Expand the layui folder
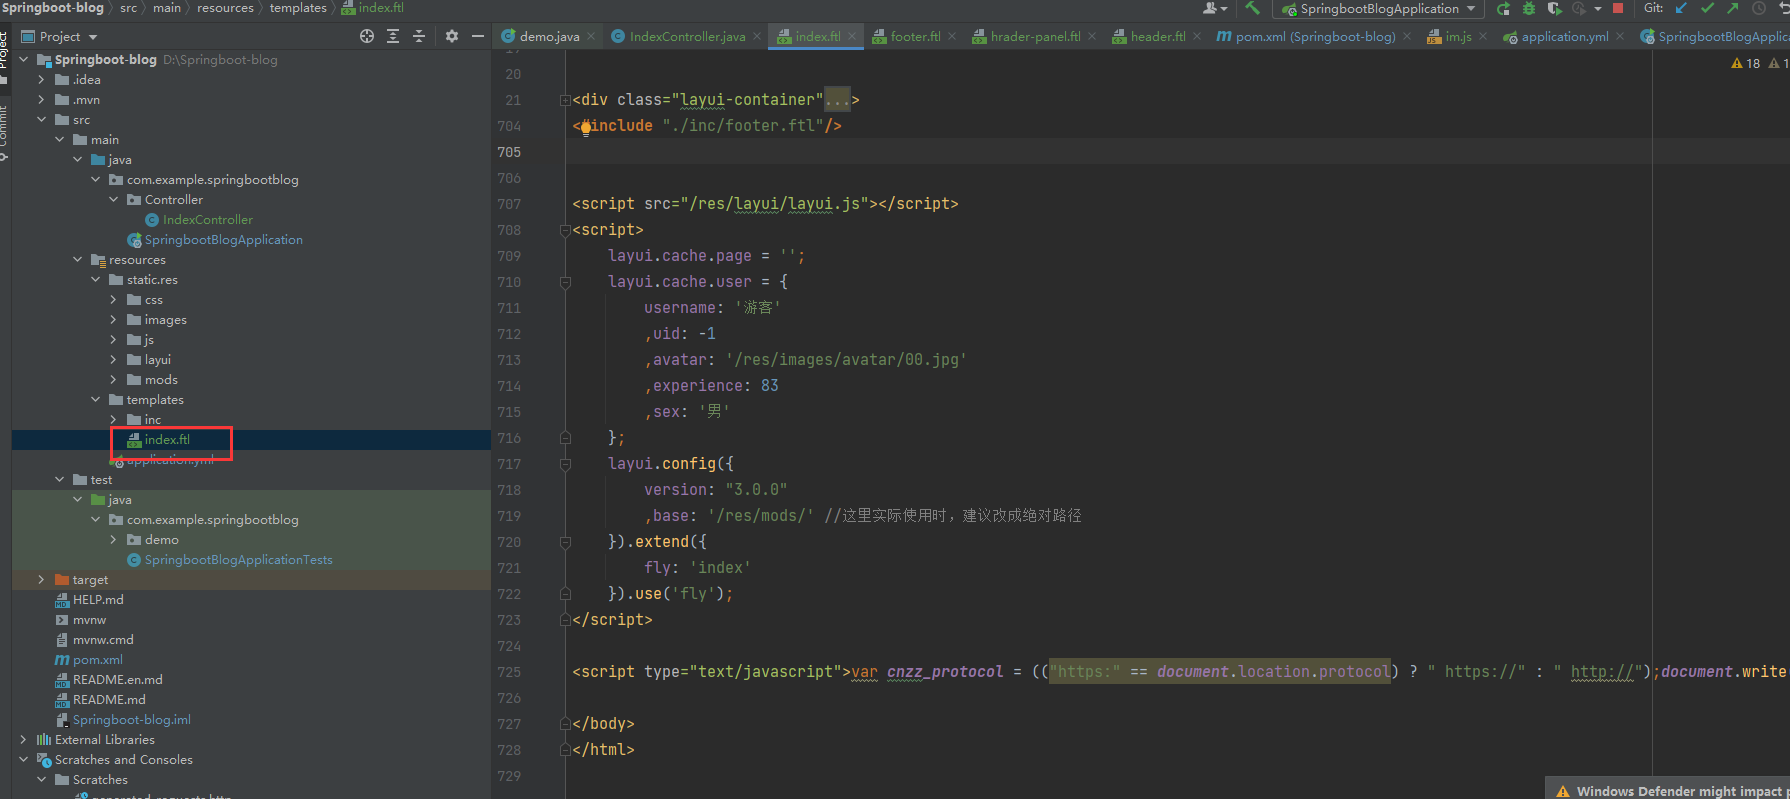 pos(113,360)
